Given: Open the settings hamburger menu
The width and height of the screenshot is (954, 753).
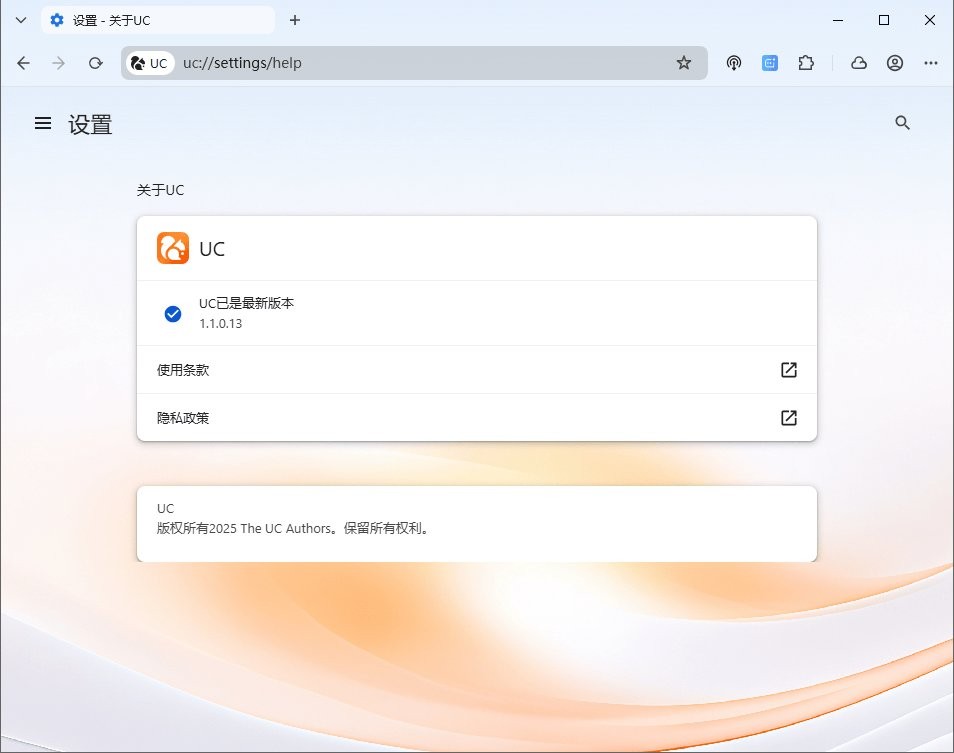Looking at the screenshot, I should click(x=43, y=123).
